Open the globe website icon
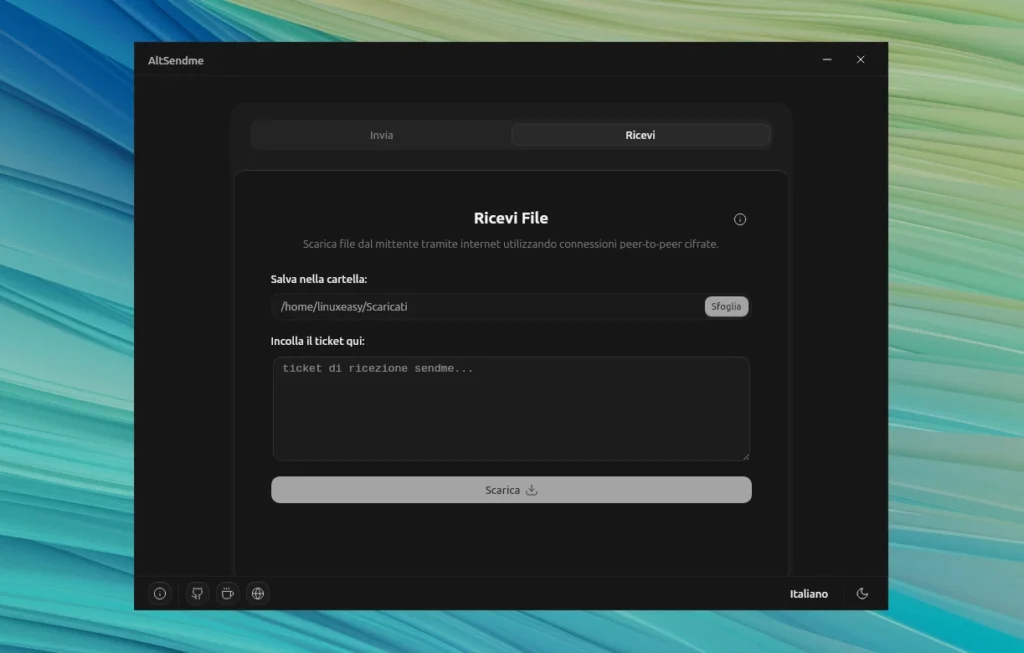This screenshot has width=1024, height=653. pos(258,594)
